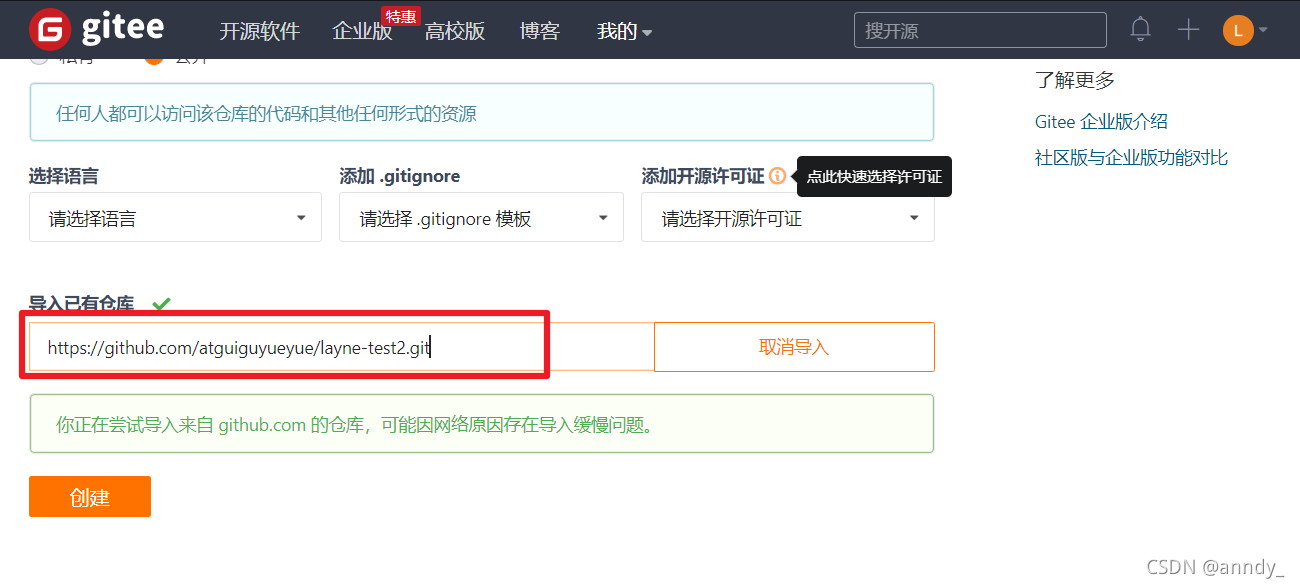Click the plus icon to create new

click(1188, 29)
